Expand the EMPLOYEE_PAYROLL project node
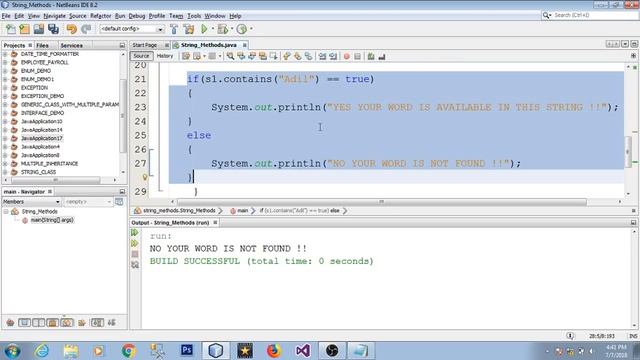The width and height of the screenshot is (640, 360). (x=5, y=62)
